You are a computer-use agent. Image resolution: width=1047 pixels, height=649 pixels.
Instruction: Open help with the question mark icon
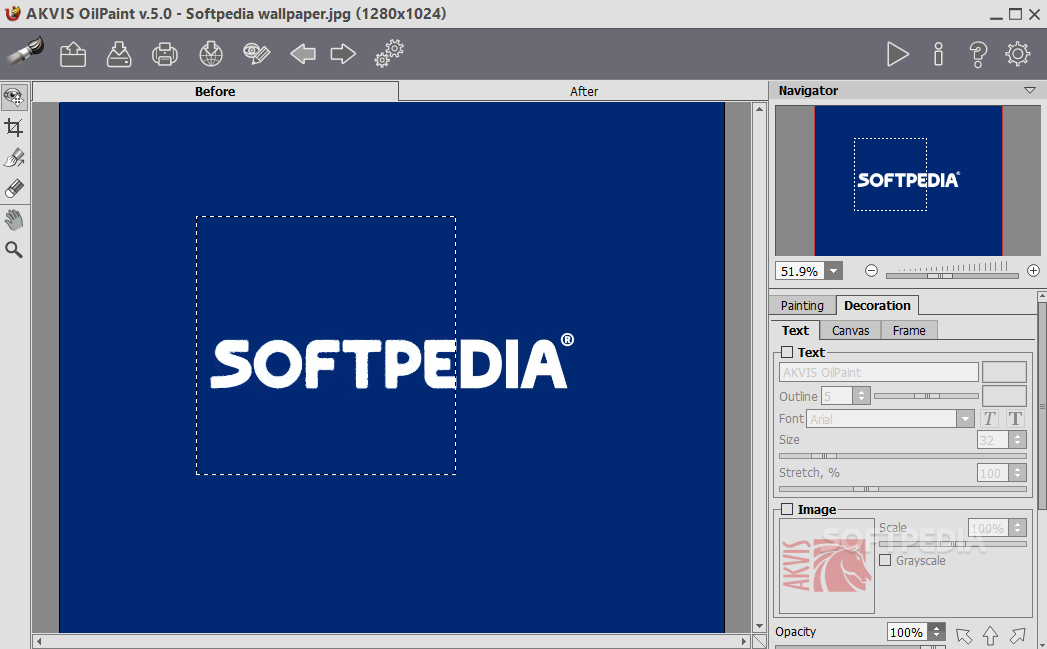pos(978,54)
